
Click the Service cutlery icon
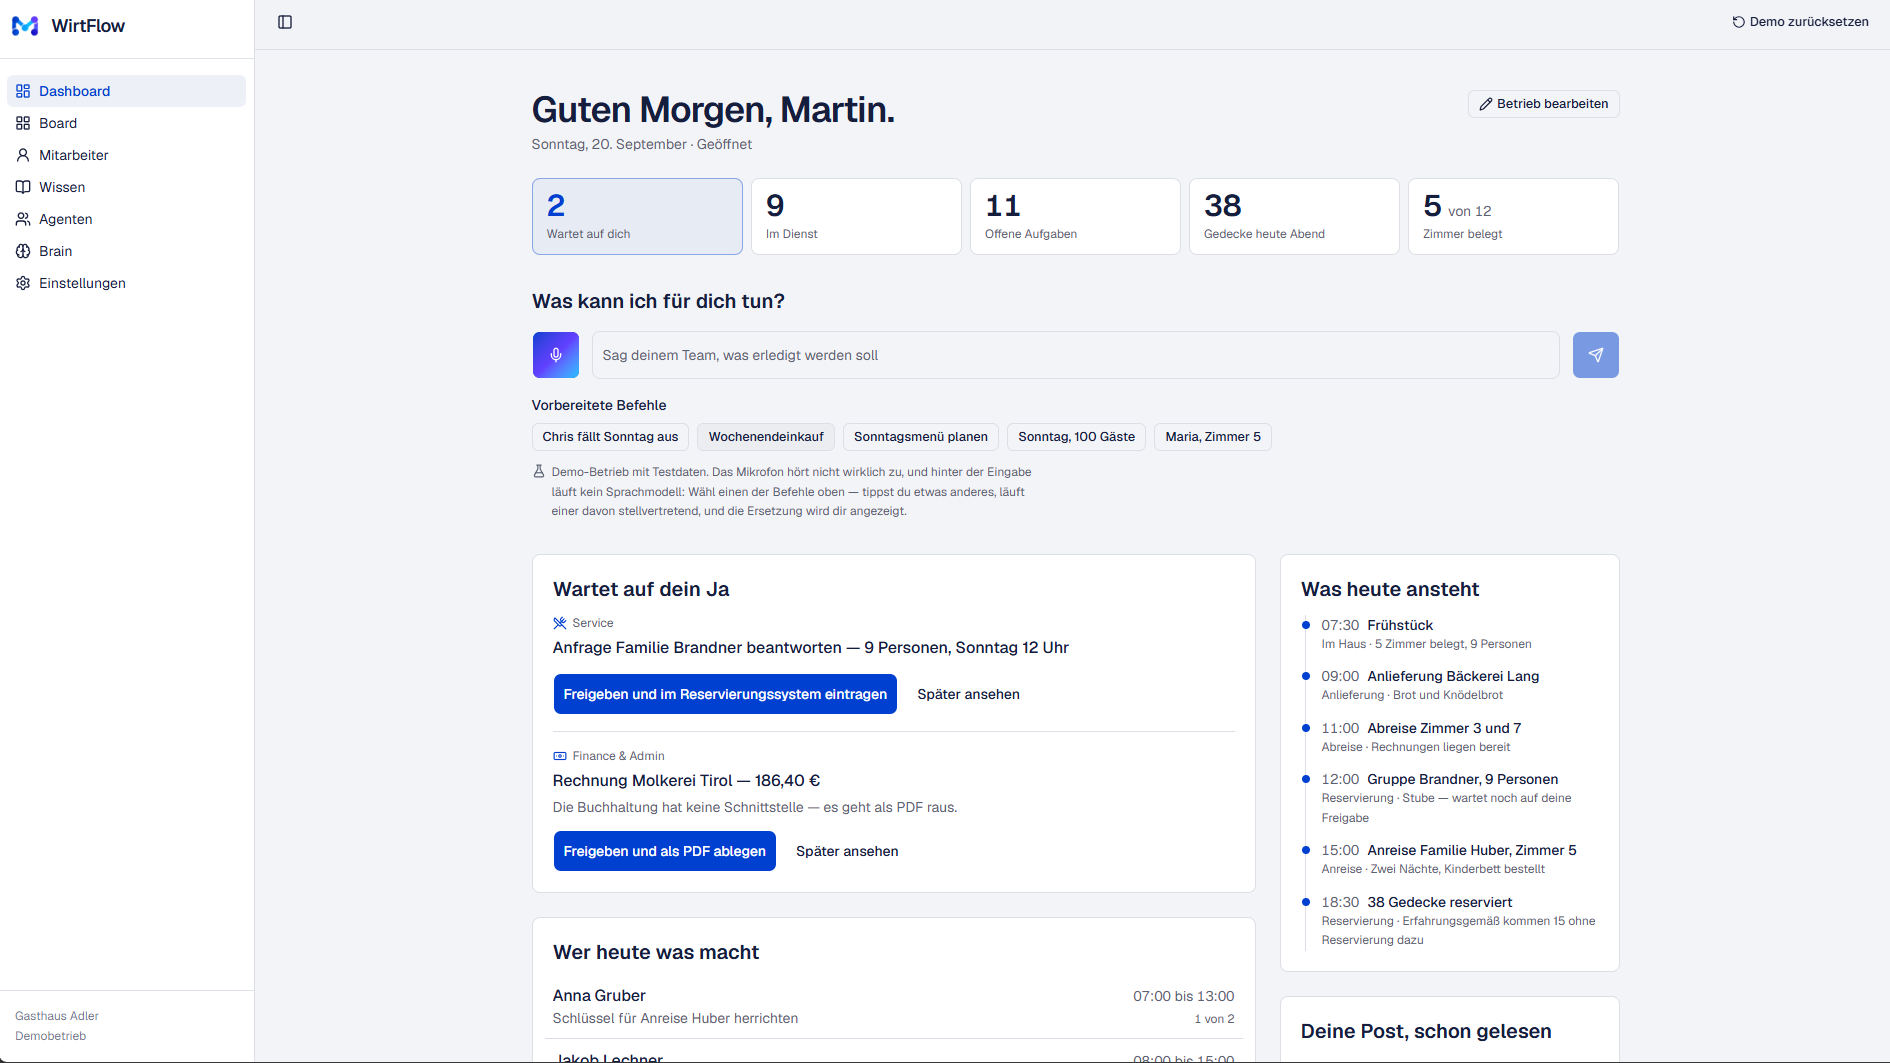[x=560, y=623]
